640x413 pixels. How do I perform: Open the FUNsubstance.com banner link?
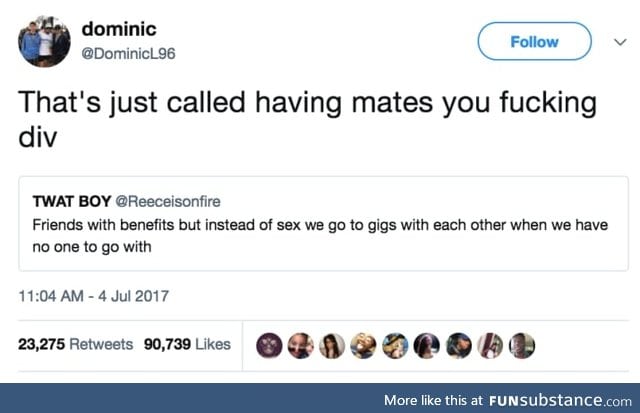tap(508, 400)
